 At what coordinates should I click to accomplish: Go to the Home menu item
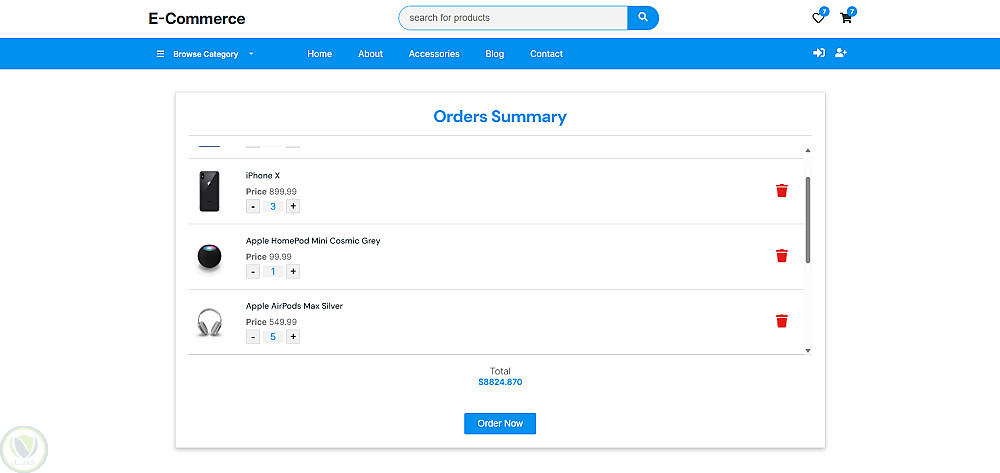coord(320,54)
